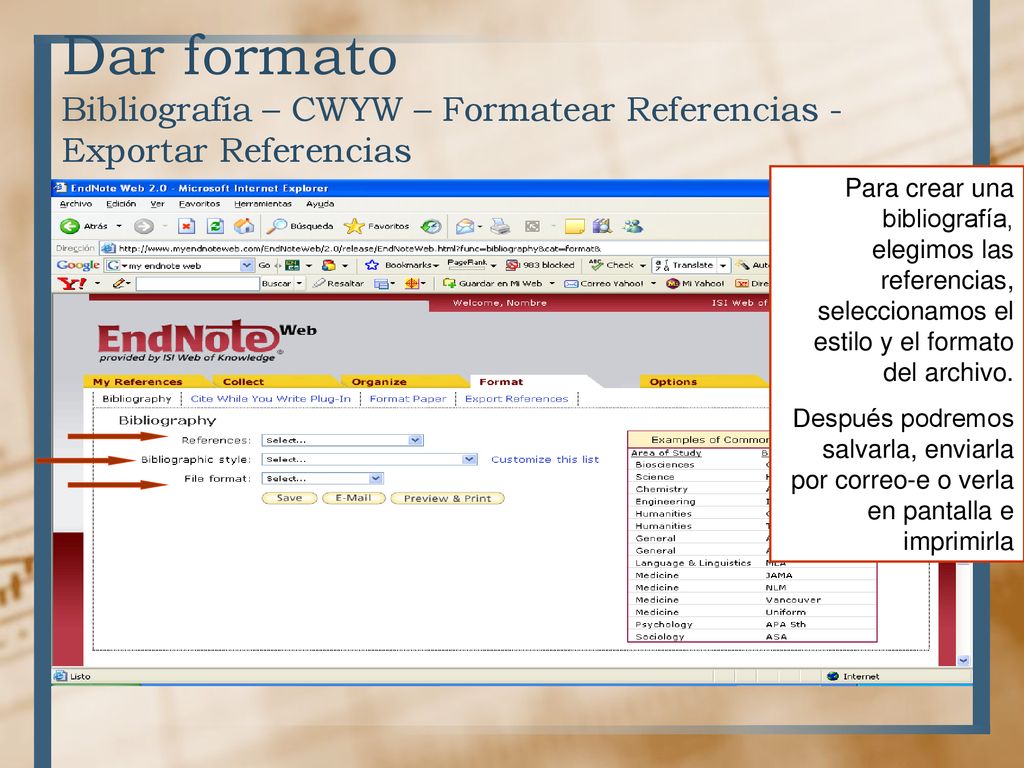Image resolution: width=1024 pixels, height=768 pixels.
Task: Open Cite While You Write Plug-In link
Action: pyautogui.click(x=270, y=398)
